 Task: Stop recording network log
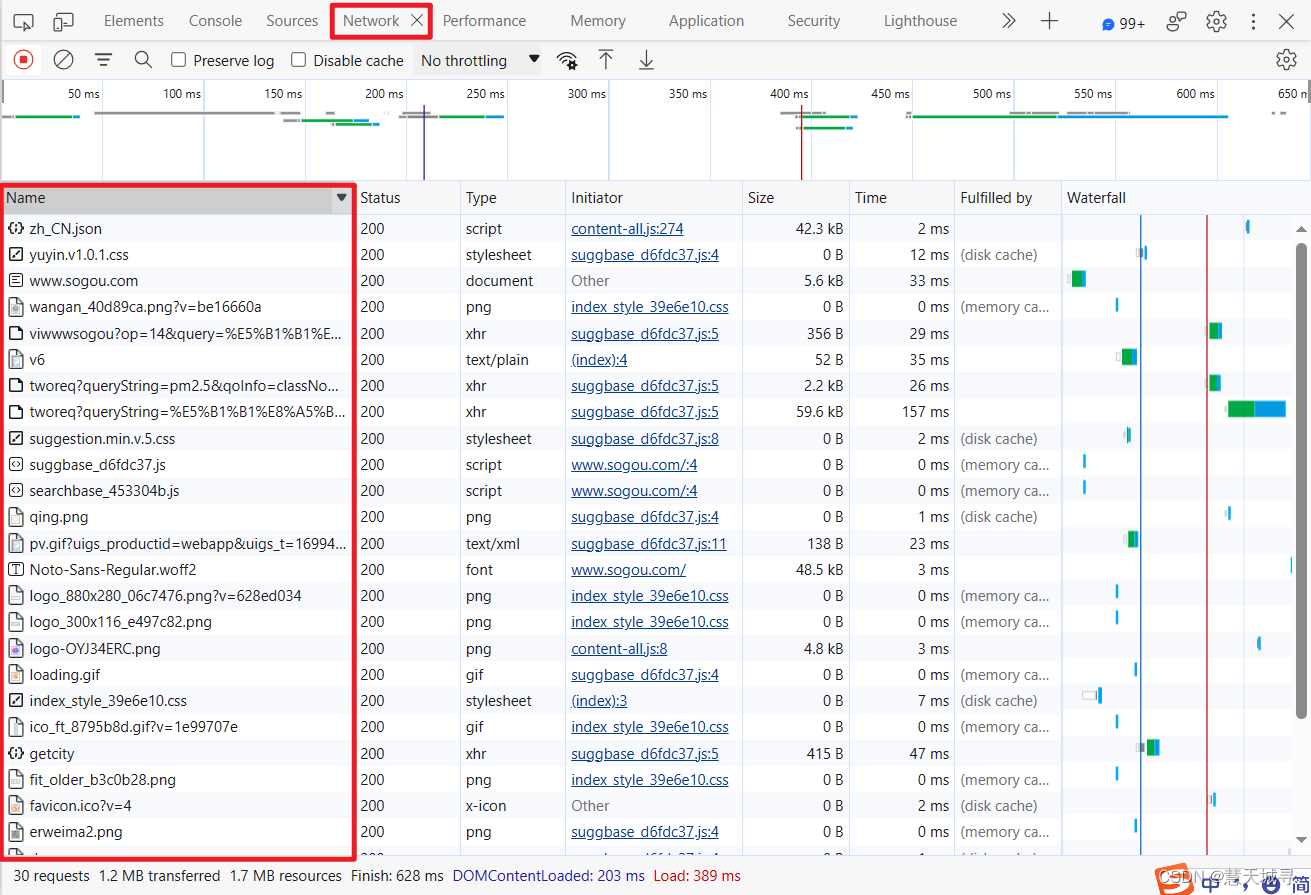pos(23,60)
